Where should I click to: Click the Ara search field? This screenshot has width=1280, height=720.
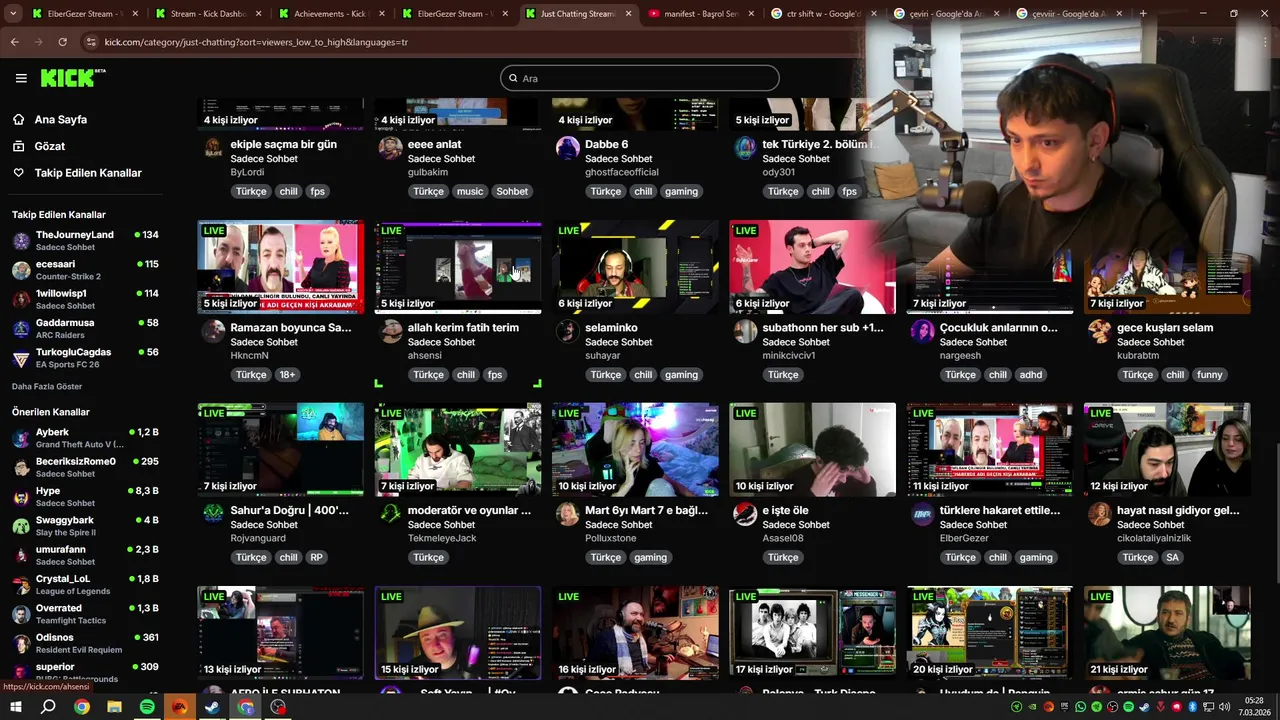pyautogui.click(x=640, y=78)
